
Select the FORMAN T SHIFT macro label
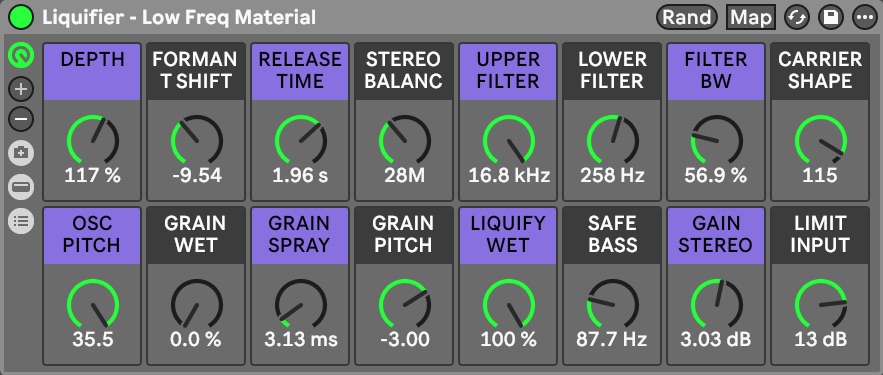tap(197, 72)
